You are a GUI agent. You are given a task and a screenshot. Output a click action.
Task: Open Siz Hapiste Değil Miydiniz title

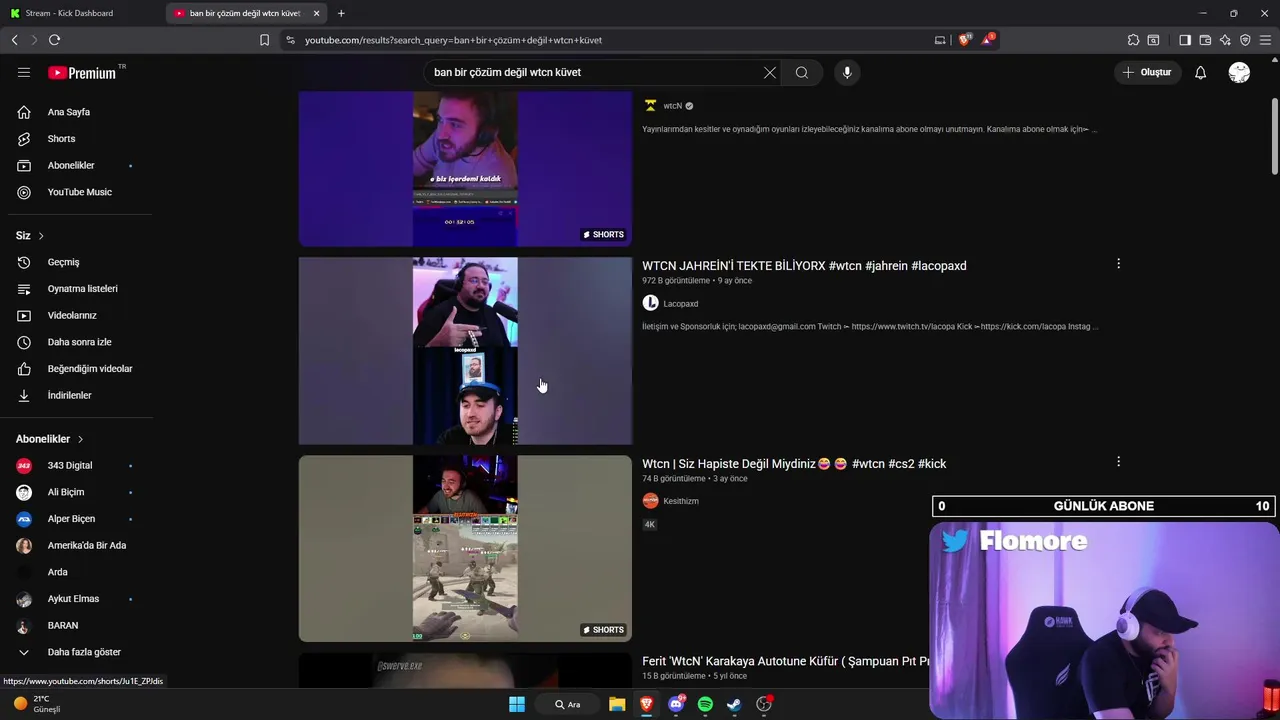point(794,464)
